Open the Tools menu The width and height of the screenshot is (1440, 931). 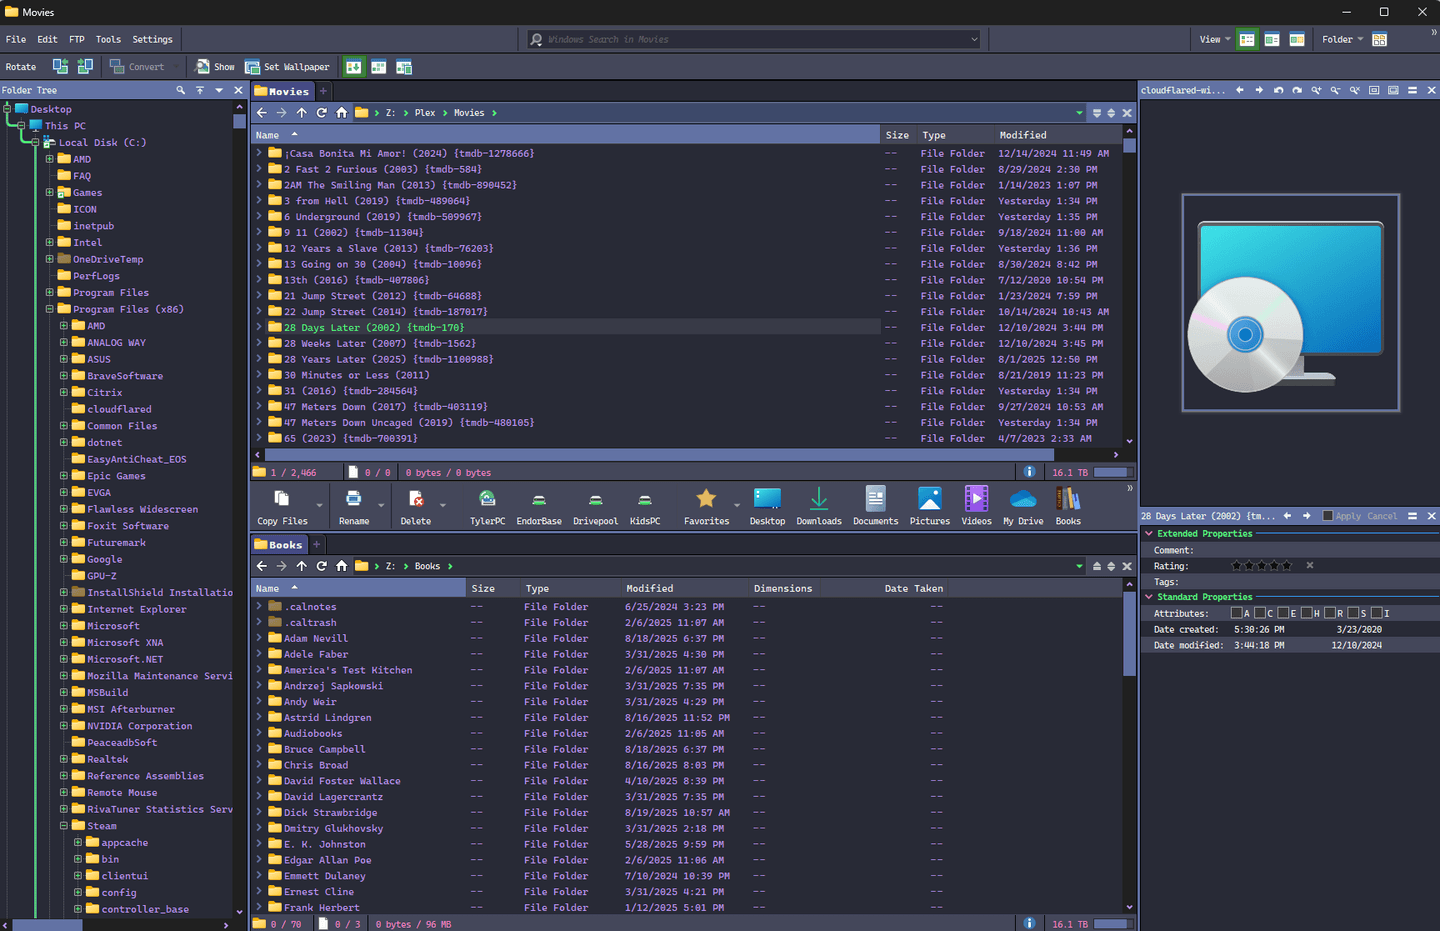point(108,39)
